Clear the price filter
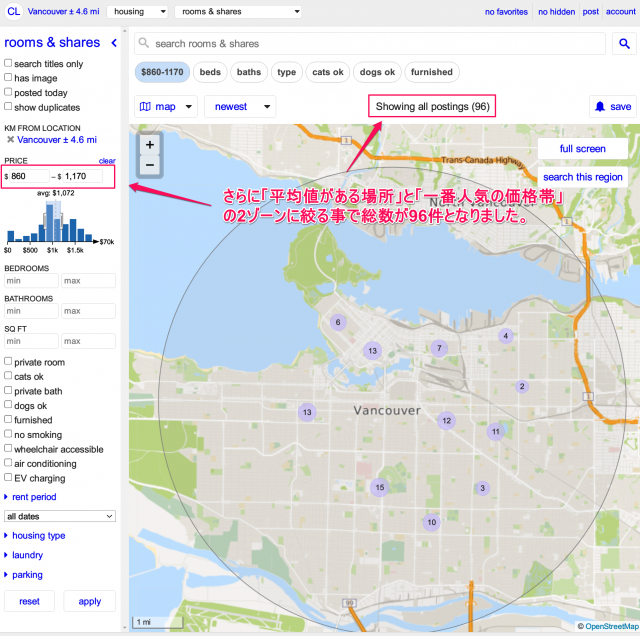This screenshot has width=640, height=636. [x=107, y=161]
